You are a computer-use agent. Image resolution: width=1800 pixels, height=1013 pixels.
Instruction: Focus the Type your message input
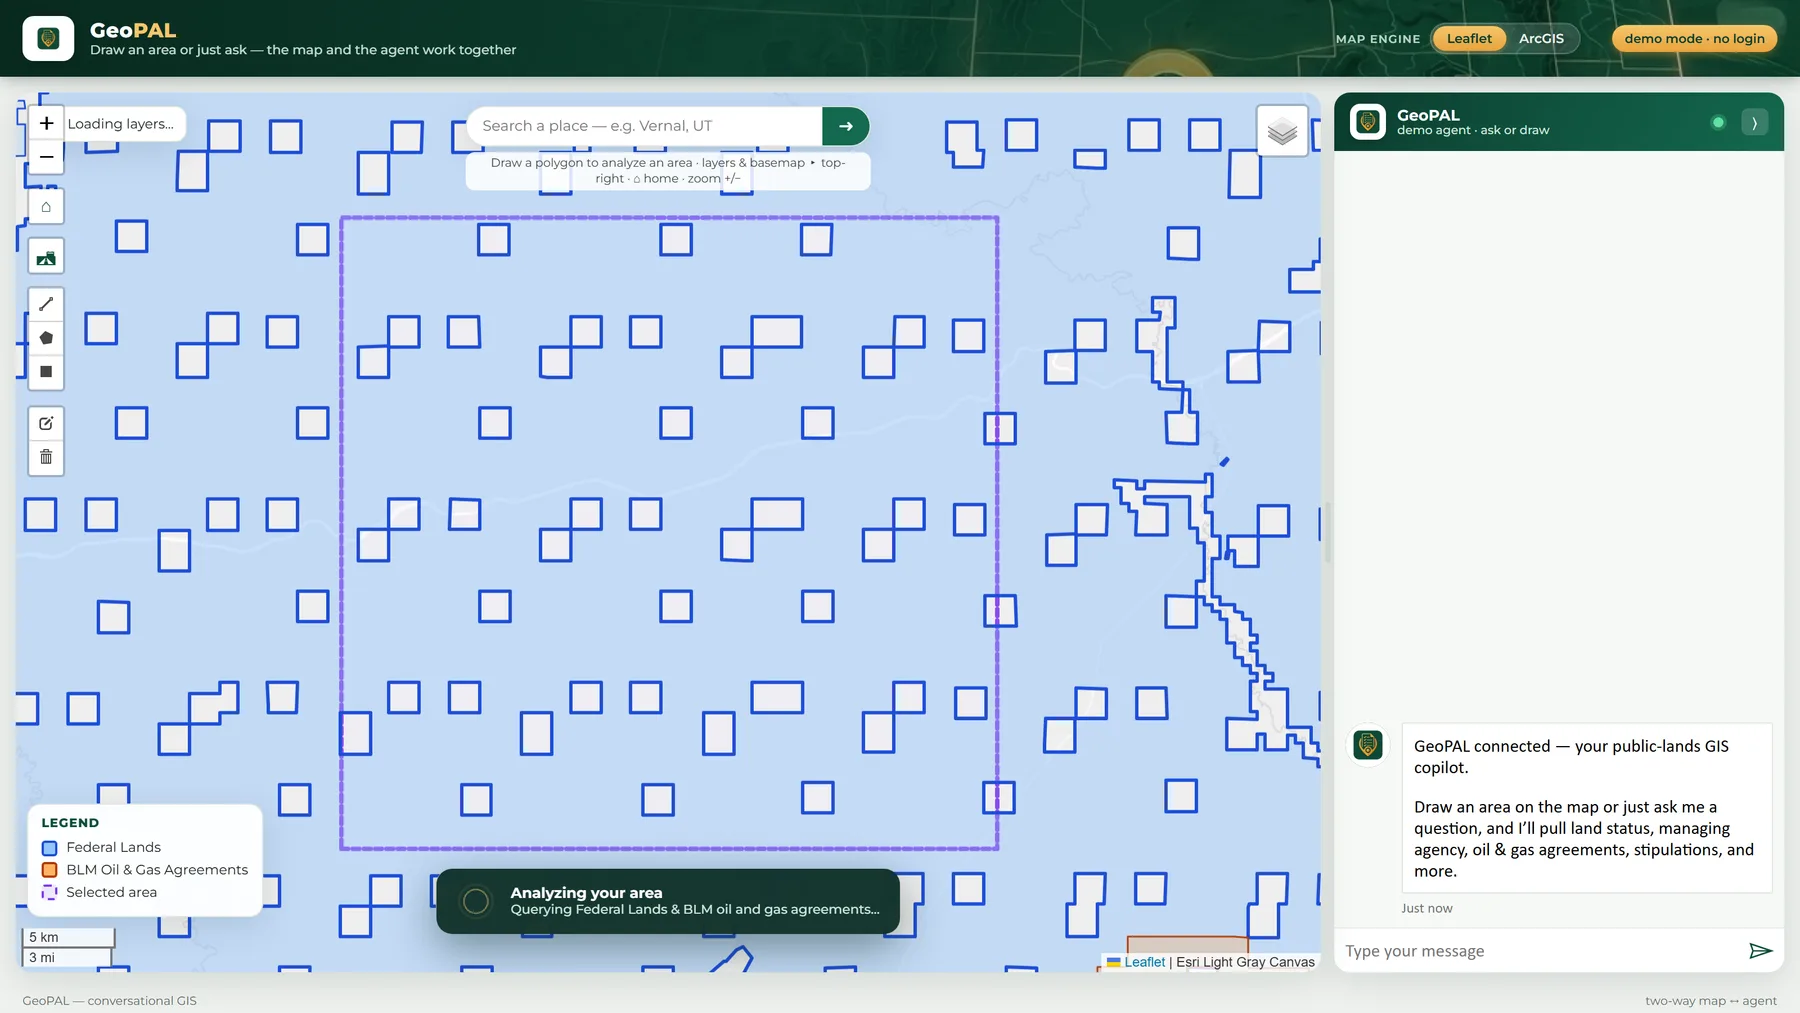(1540, 951)
